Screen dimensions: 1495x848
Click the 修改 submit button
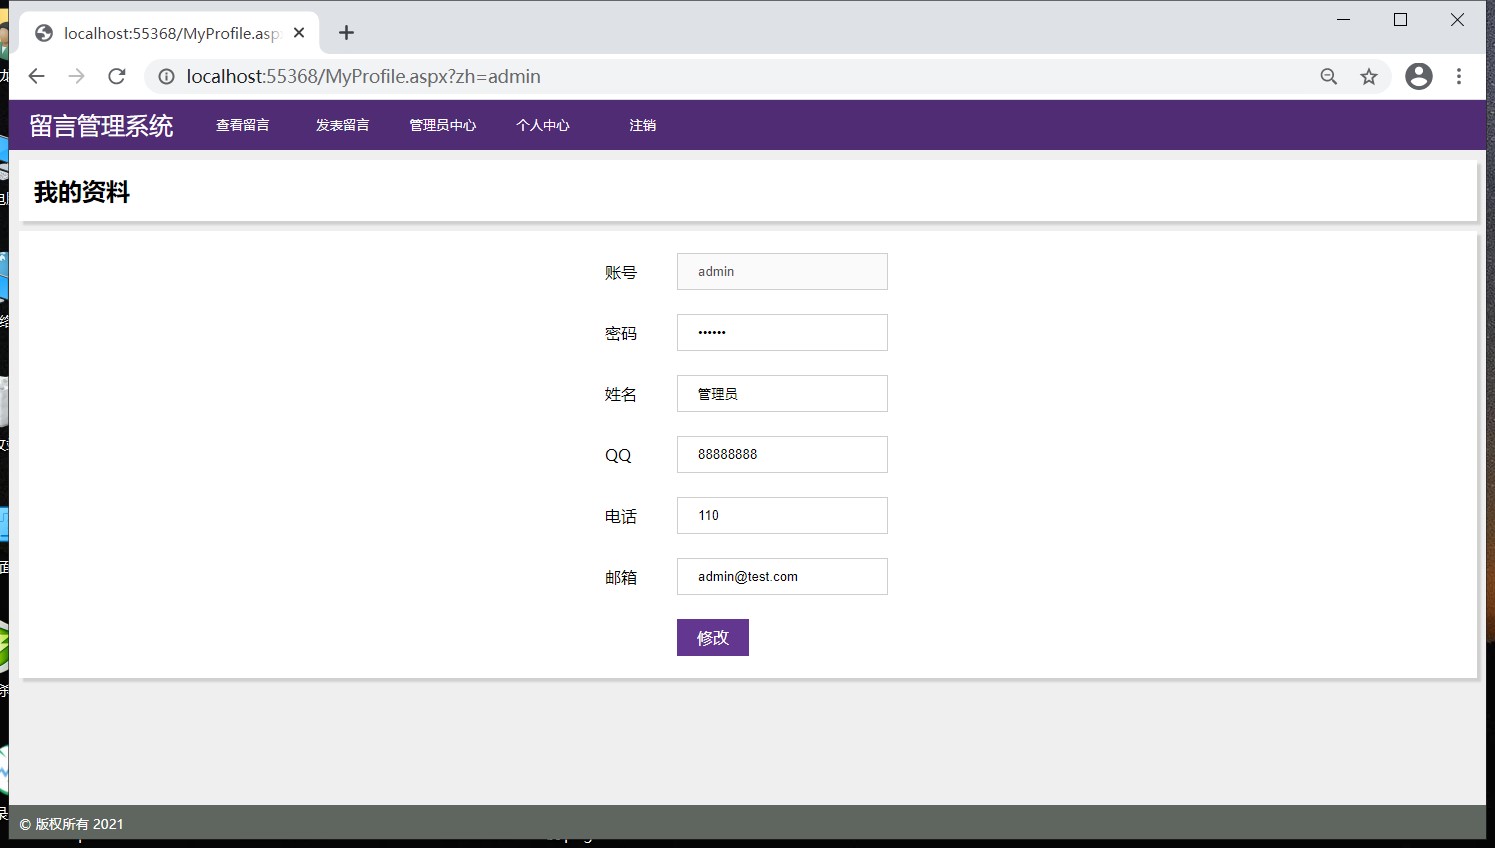pos(712,638)
